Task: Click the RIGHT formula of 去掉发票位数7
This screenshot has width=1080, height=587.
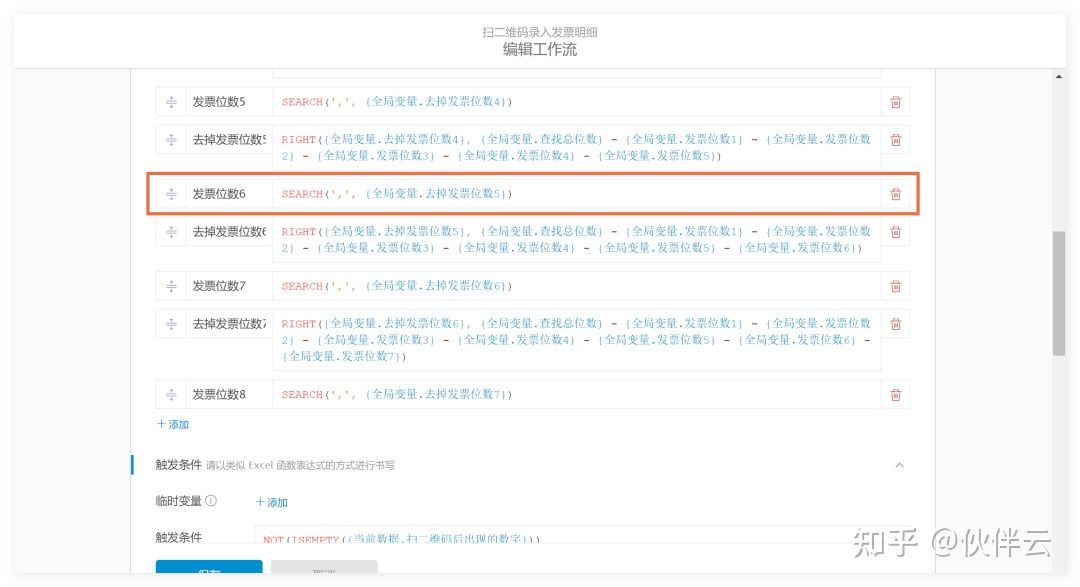Action: 575,339
